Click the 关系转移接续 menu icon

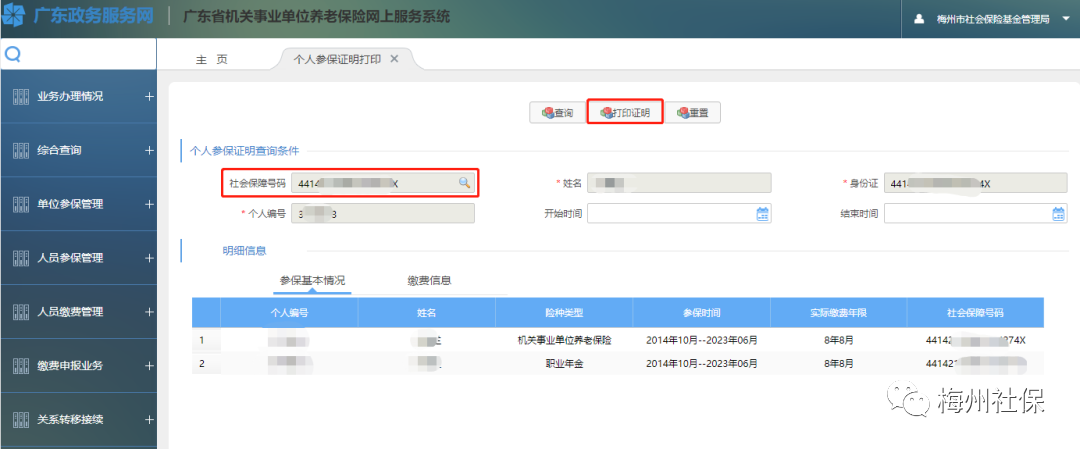[x=21, y=419]
